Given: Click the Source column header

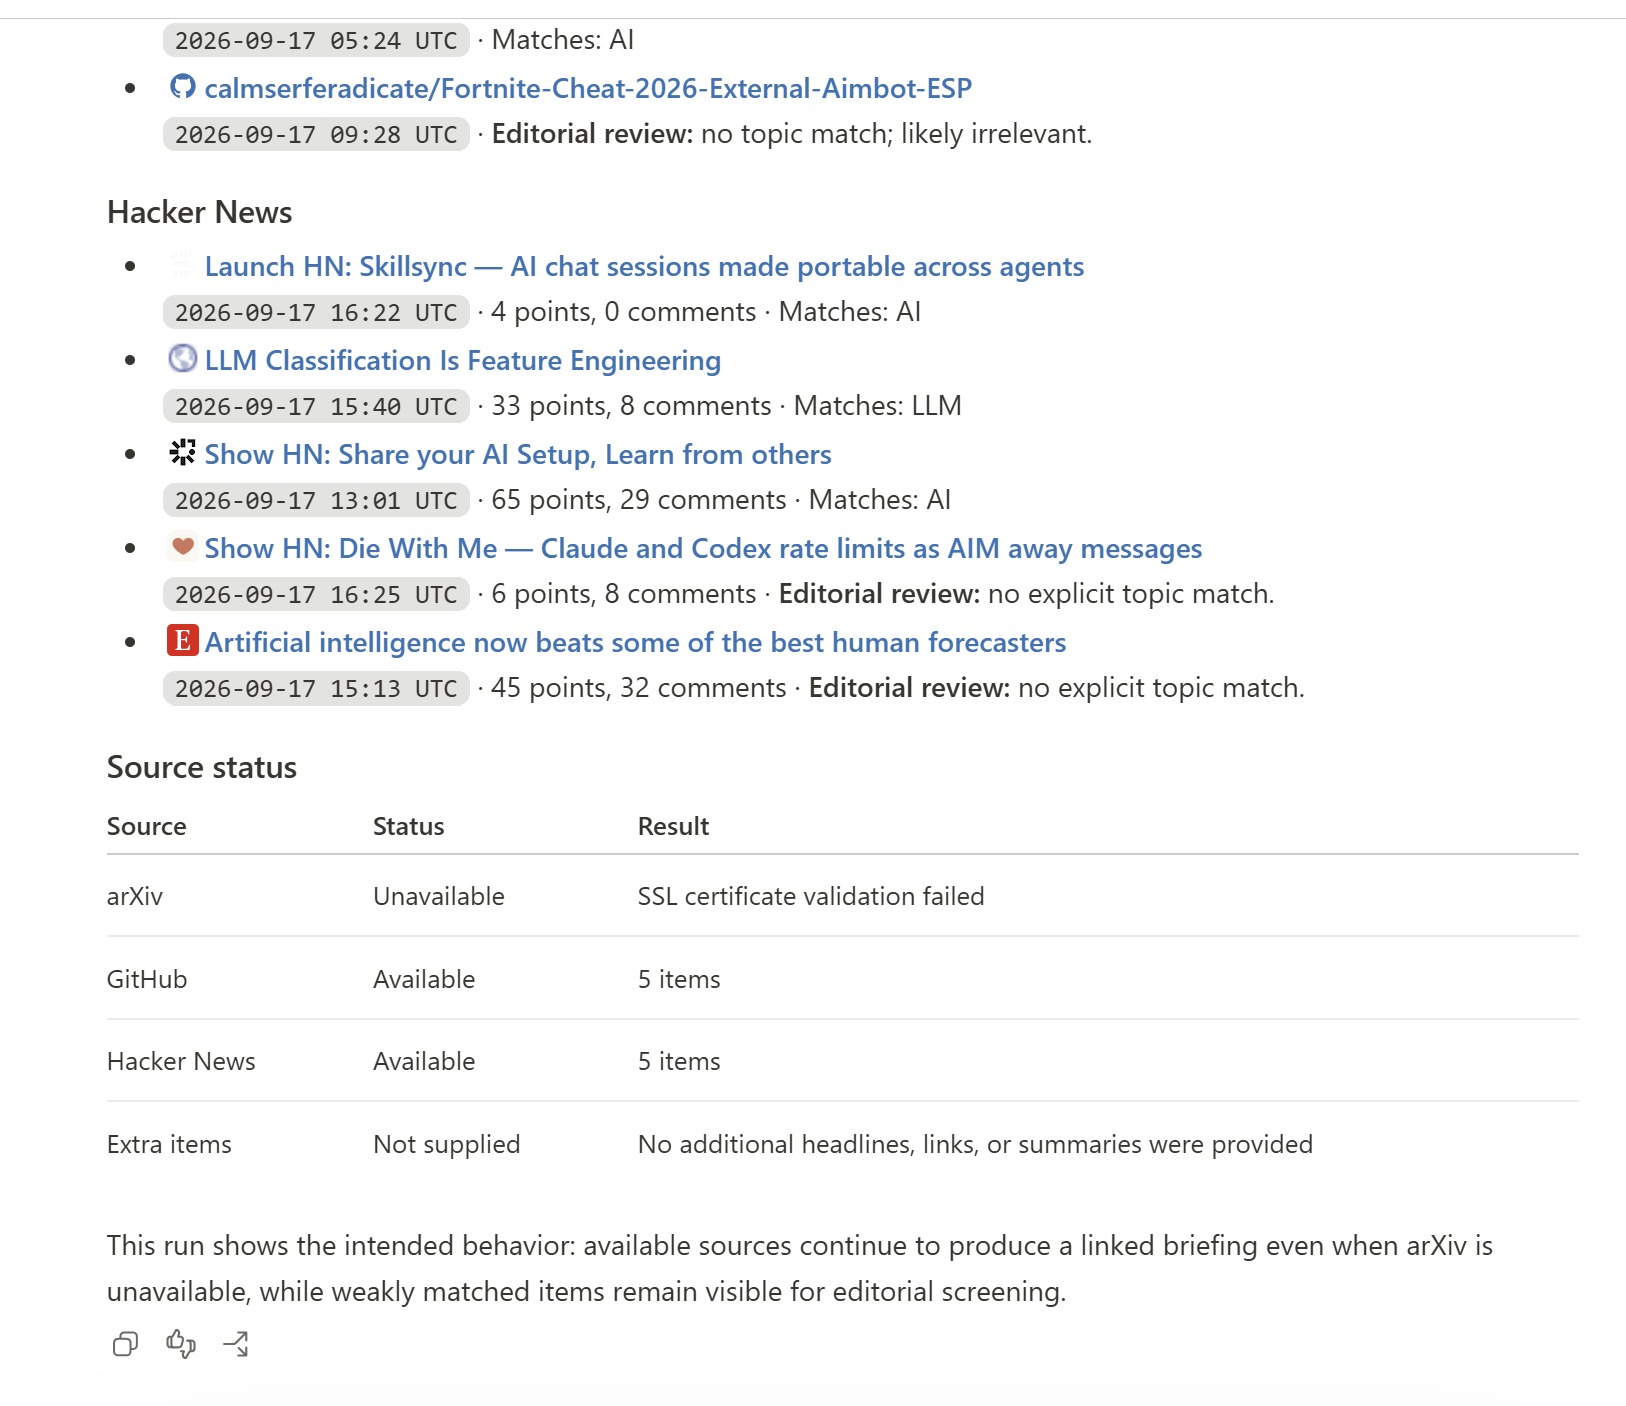Looking at the screenshot, I should (x=147, y=827).
